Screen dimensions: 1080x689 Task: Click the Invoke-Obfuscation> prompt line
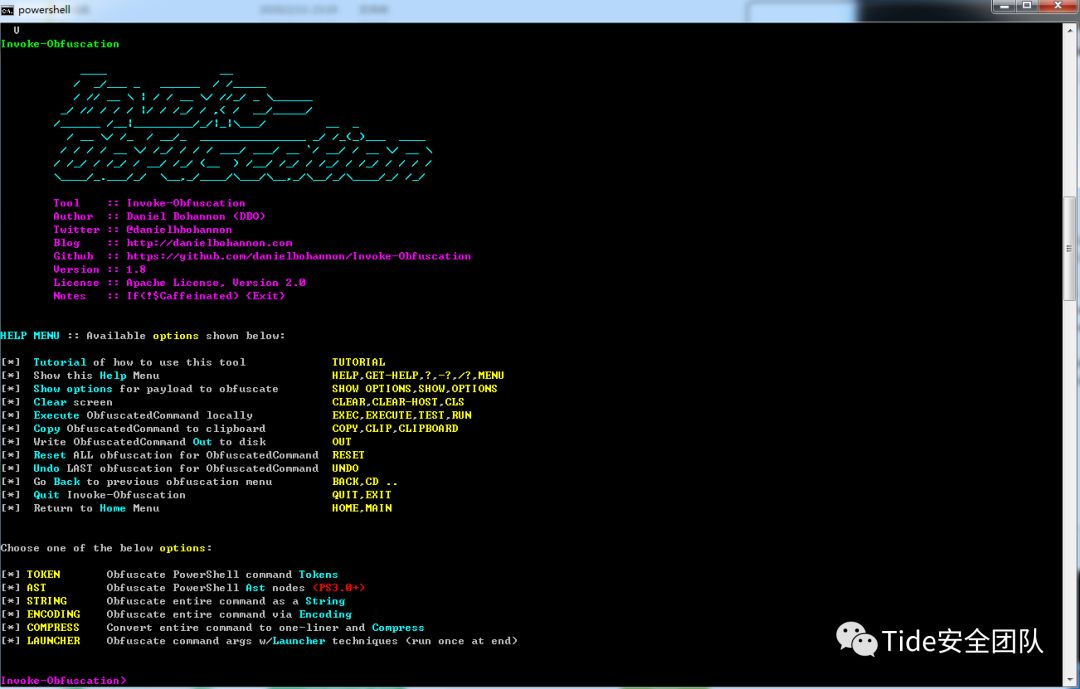click(x=63, y=681)
